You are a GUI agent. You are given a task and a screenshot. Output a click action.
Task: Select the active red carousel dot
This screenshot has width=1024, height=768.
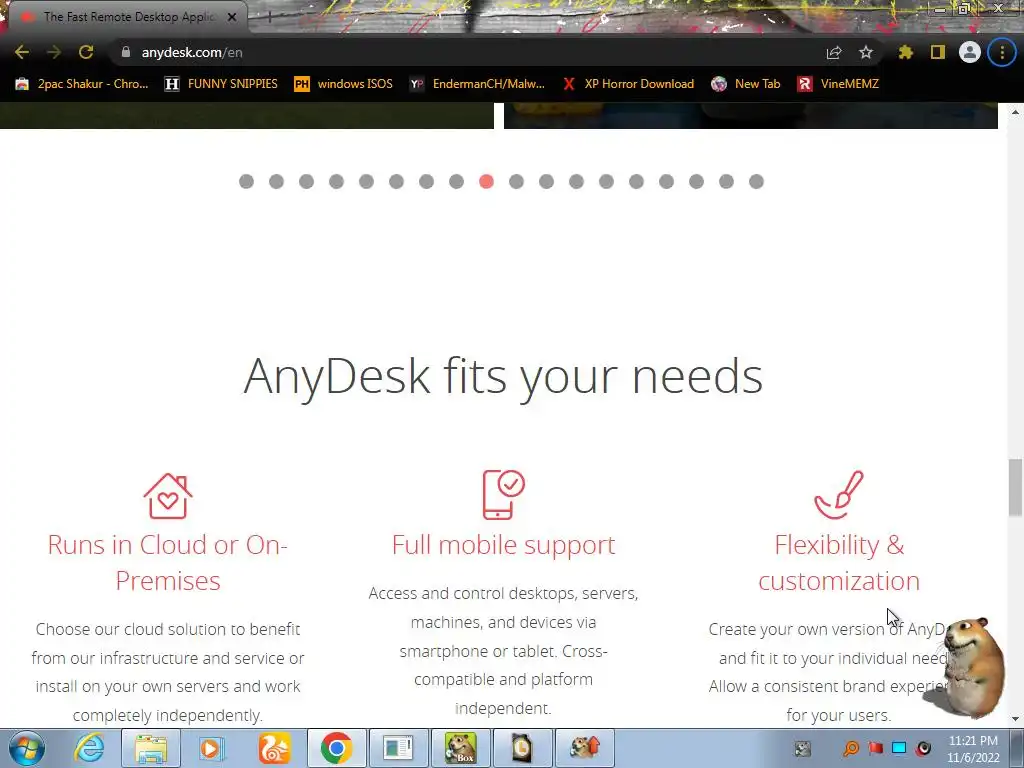(487, 182)
